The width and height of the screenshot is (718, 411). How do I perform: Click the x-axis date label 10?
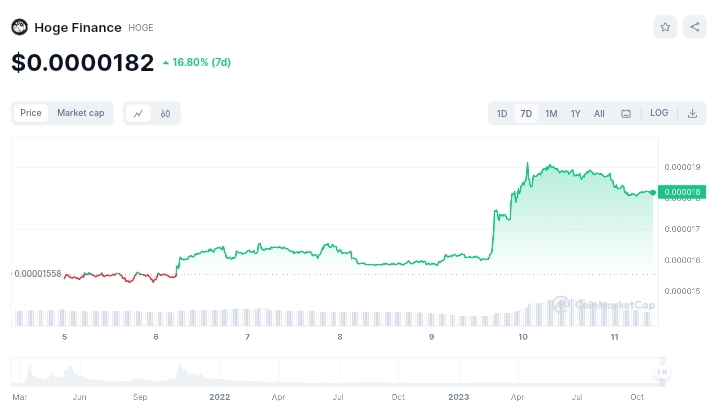pyautogui.click(x=523, y=337)
